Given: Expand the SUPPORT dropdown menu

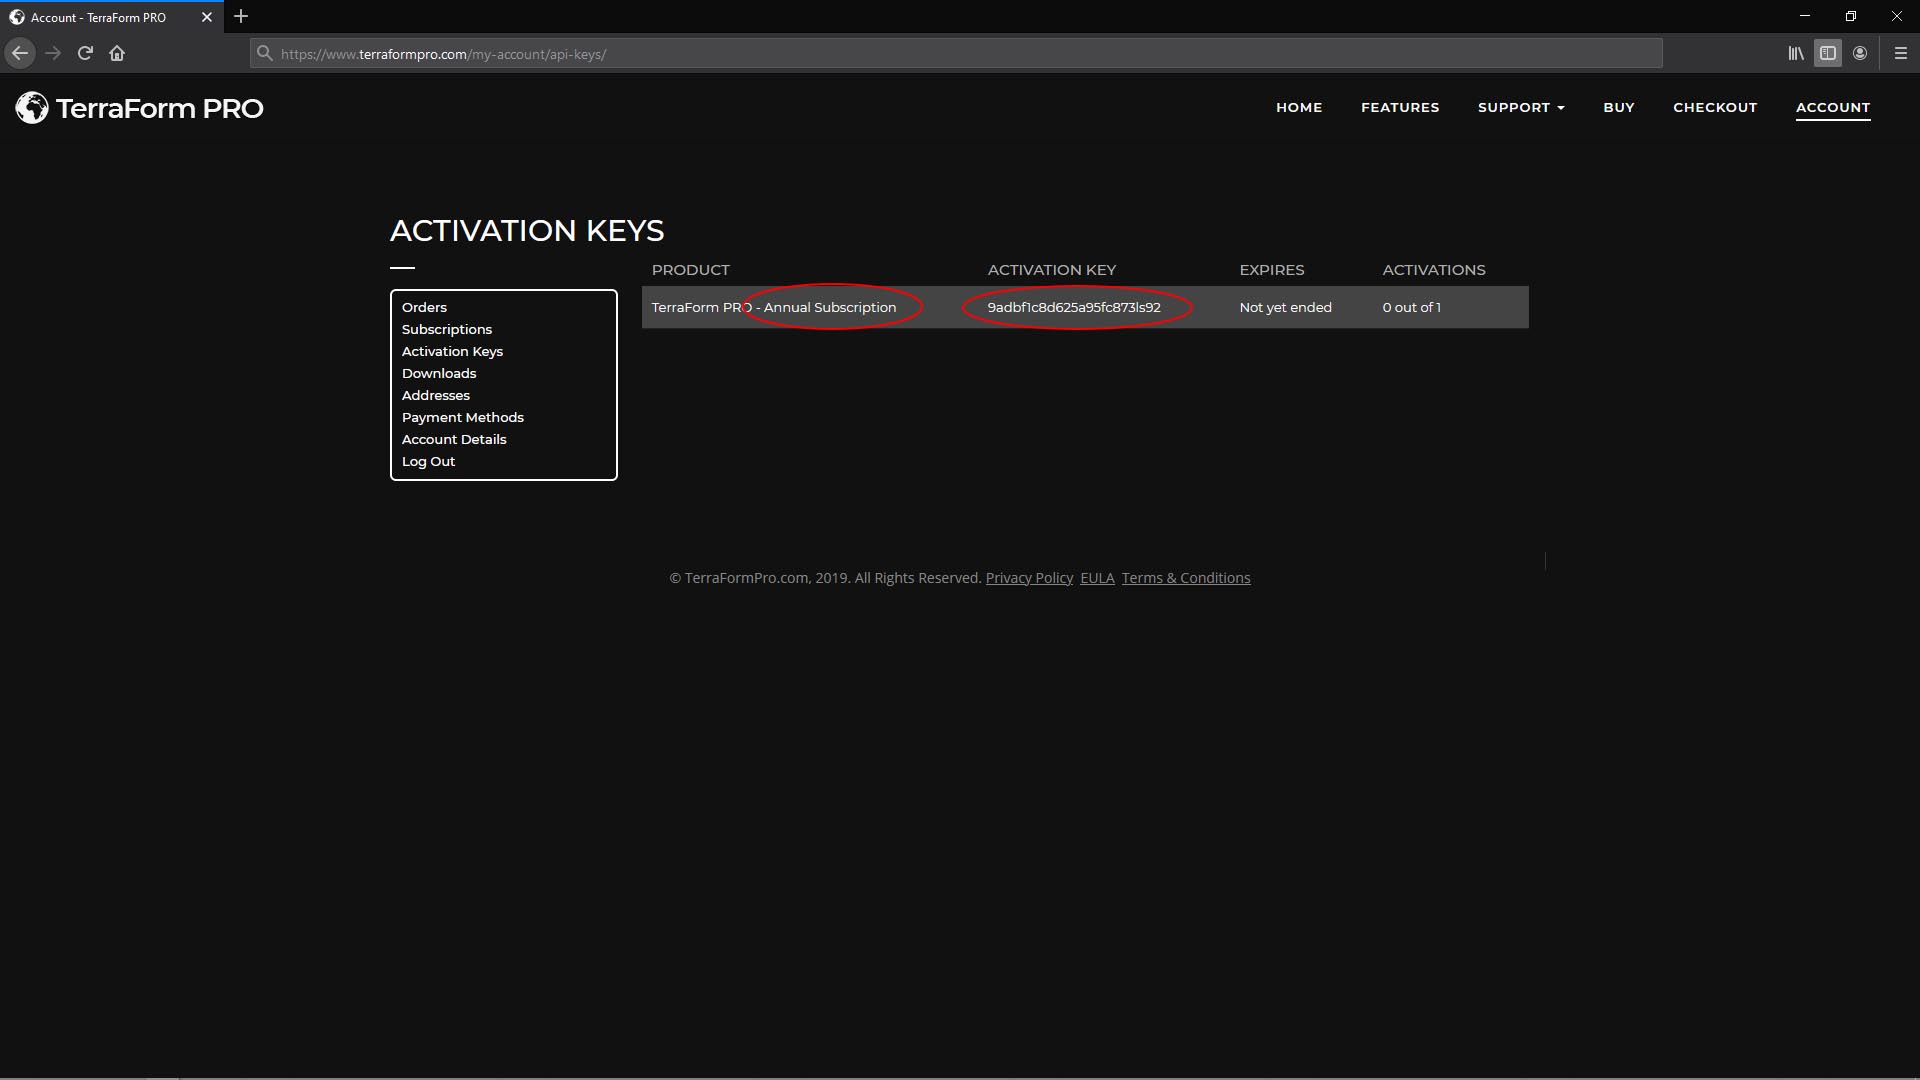Looking at the screenshot, I should 1521,107.
